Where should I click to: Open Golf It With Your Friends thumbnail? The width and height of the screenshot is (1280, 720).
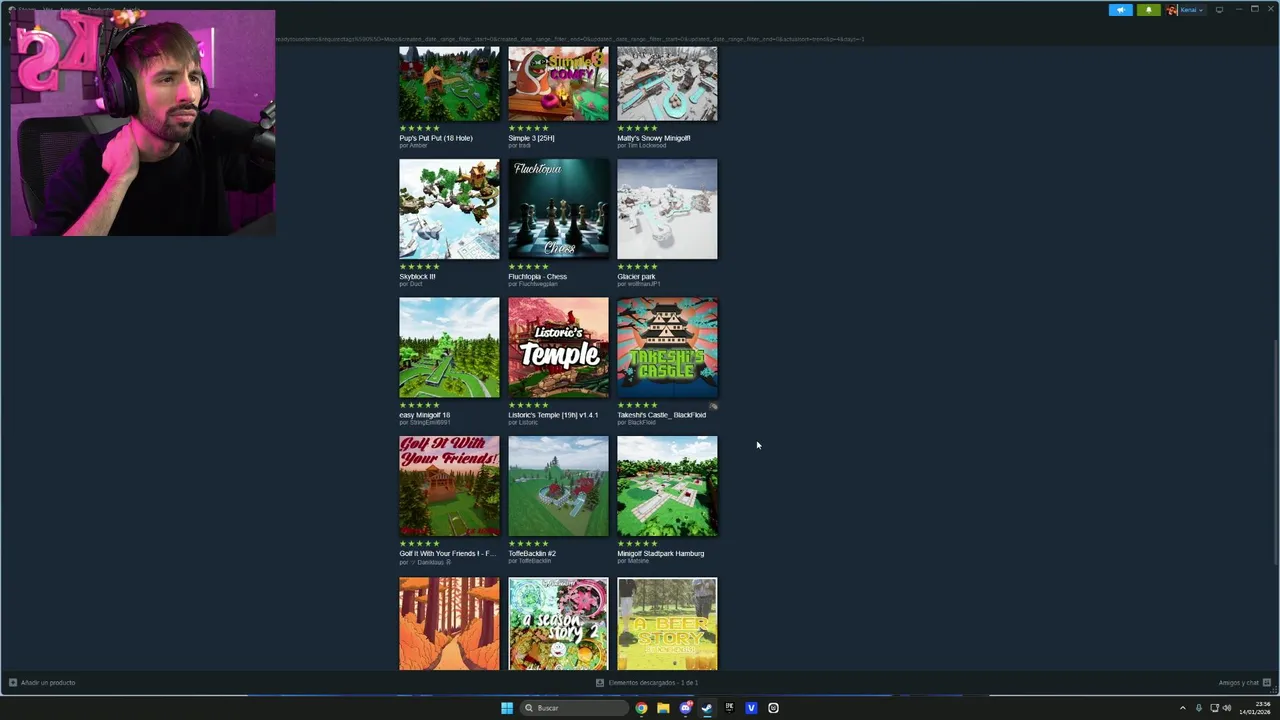pyautogui.click(x=449, y=486)
